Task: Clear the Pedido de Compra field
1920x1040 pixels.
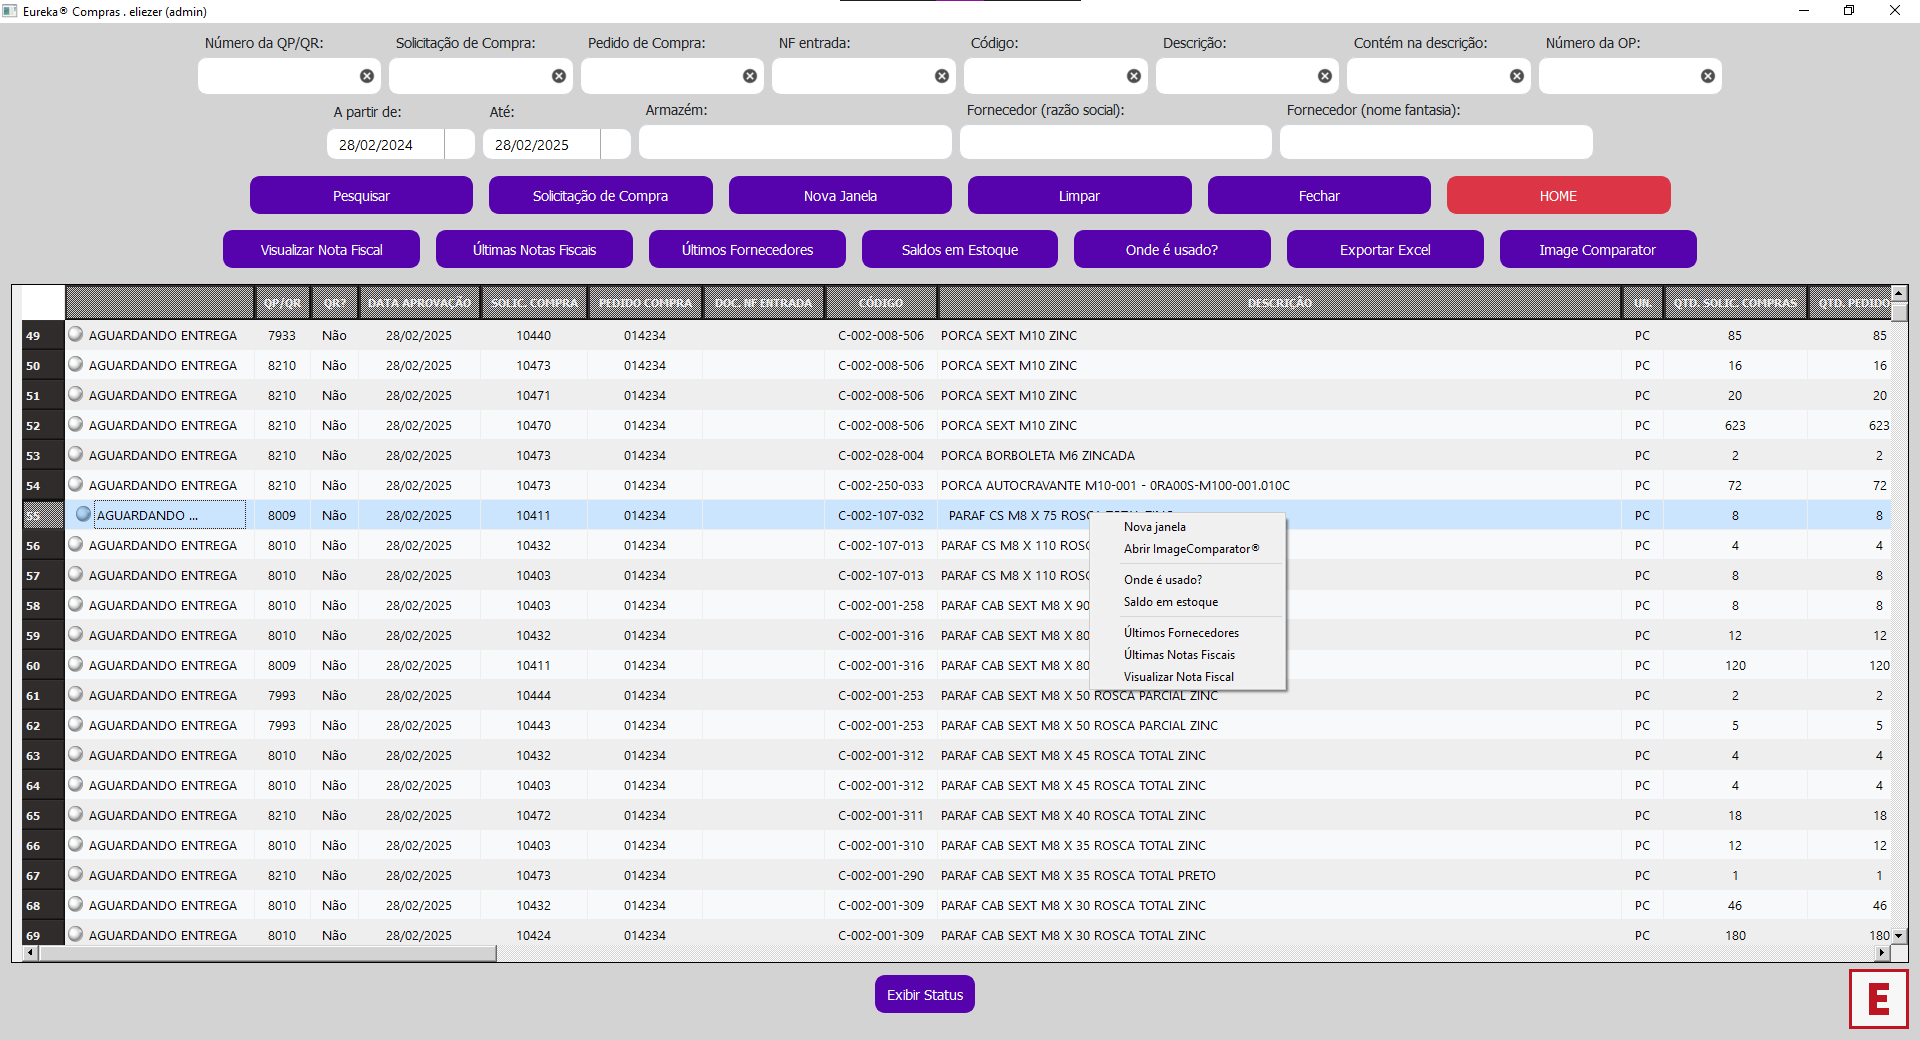Action: coord(750,76)
